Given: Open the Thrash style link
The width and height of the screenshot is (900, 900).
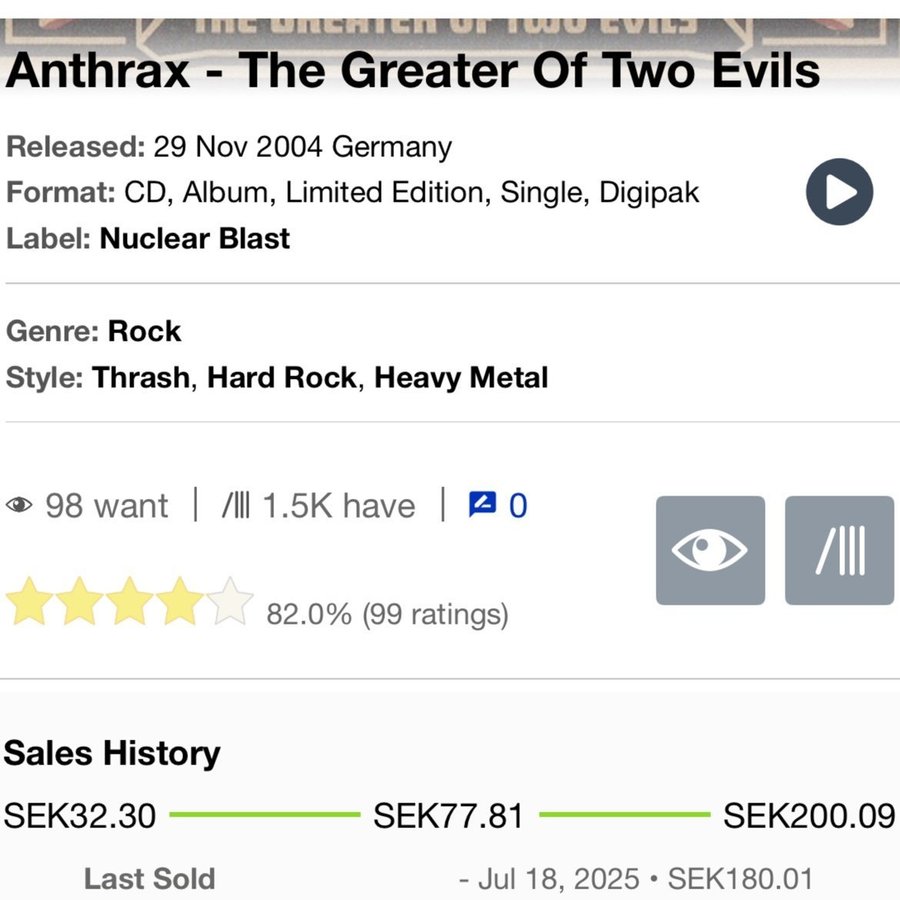Looking at the screenshot, I should pos(141,378).
